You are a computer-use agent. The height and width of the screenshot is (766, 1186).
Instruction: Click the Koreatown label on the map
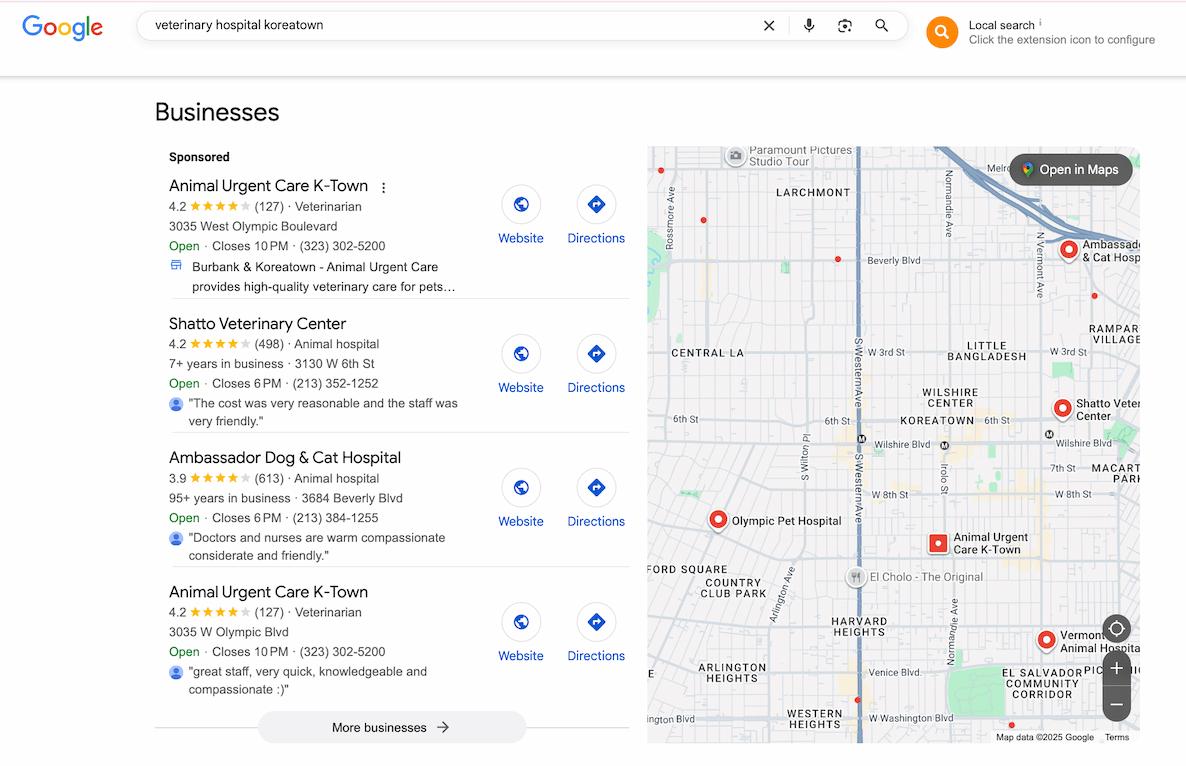(936, 420)
